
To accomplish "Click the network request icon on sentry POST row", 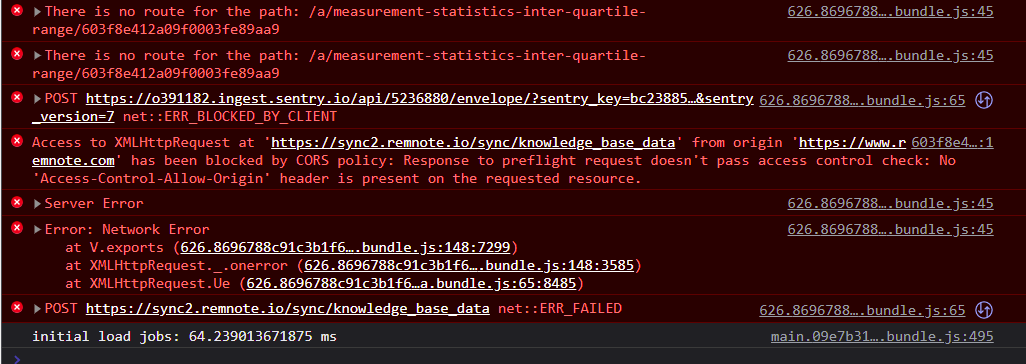I will [984, 100].
